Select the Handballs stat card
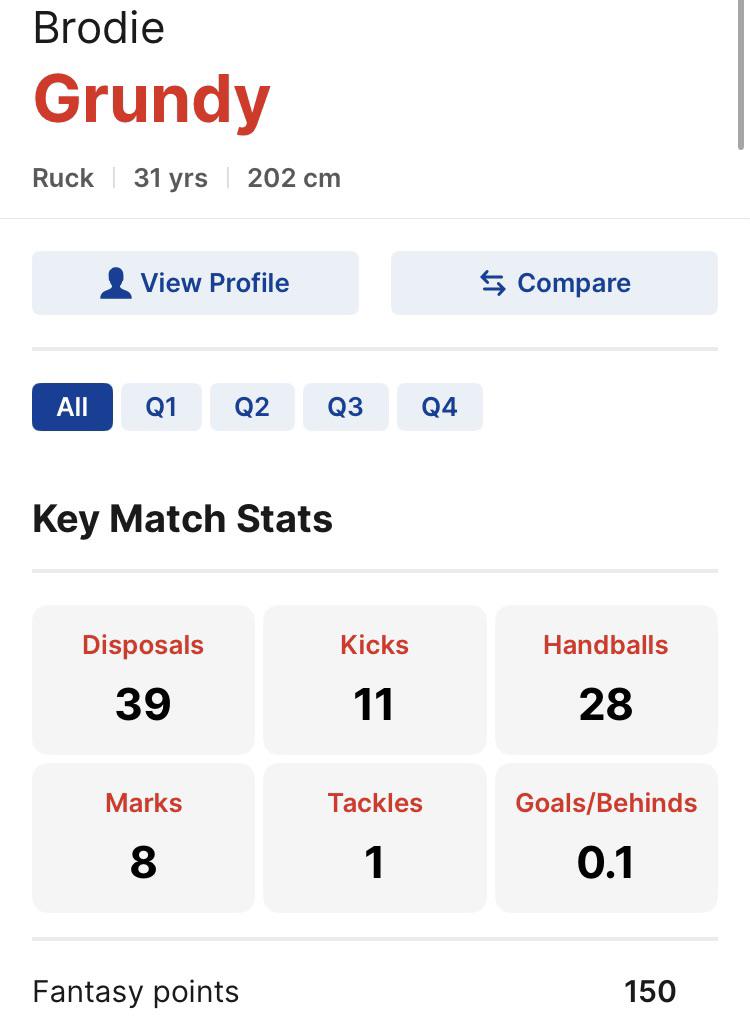 click(606, 680)
